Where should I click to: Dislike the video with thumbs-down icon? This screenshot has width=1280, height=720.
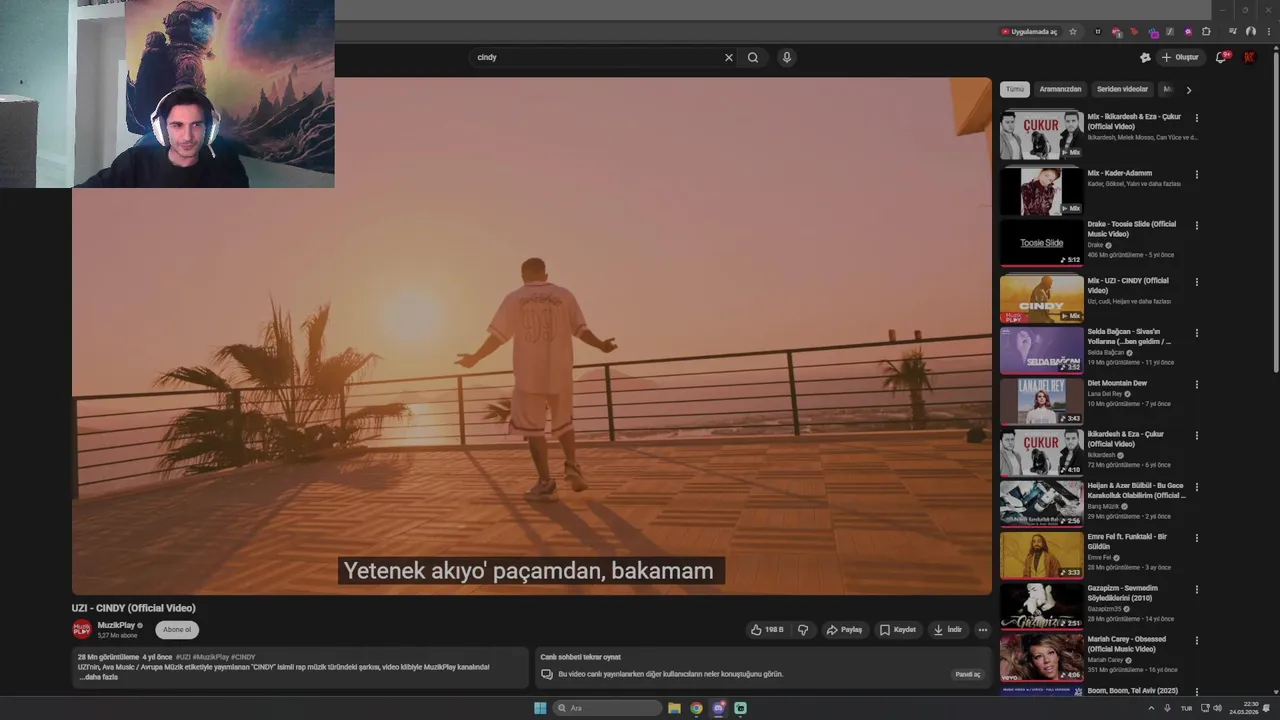803,630
